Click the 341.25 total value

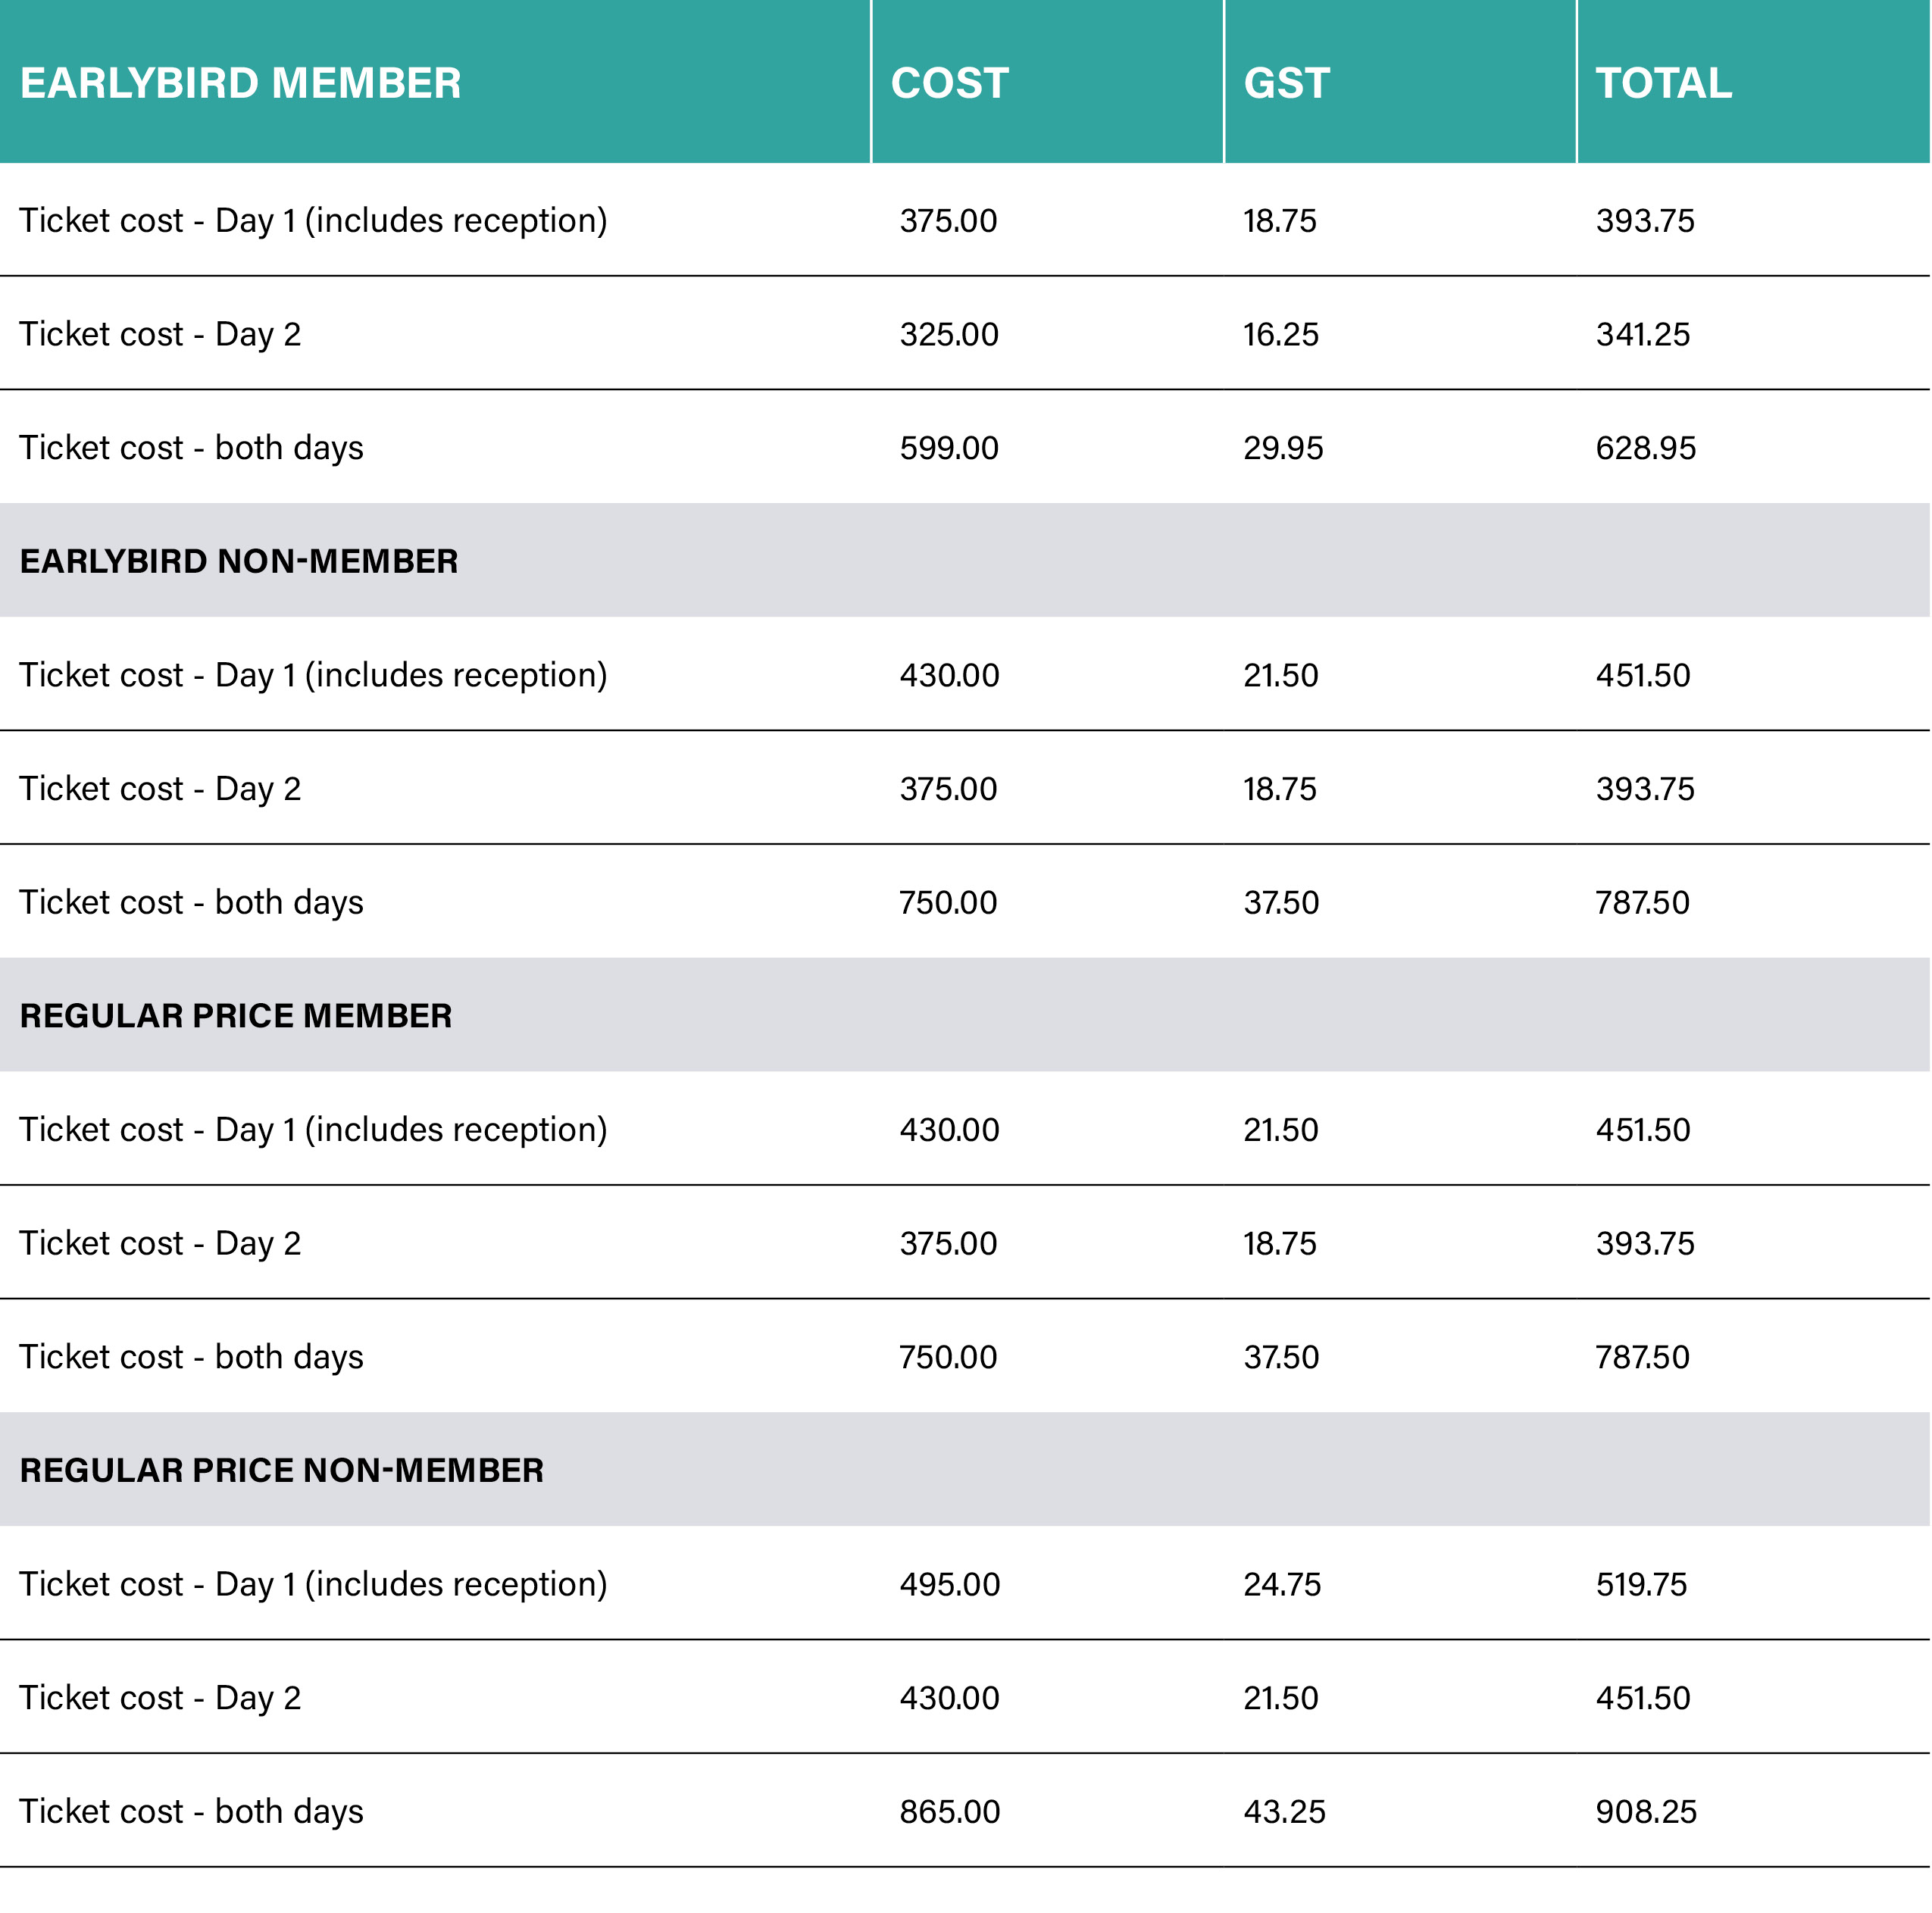pyautogui.click(x=1643, y=334)
